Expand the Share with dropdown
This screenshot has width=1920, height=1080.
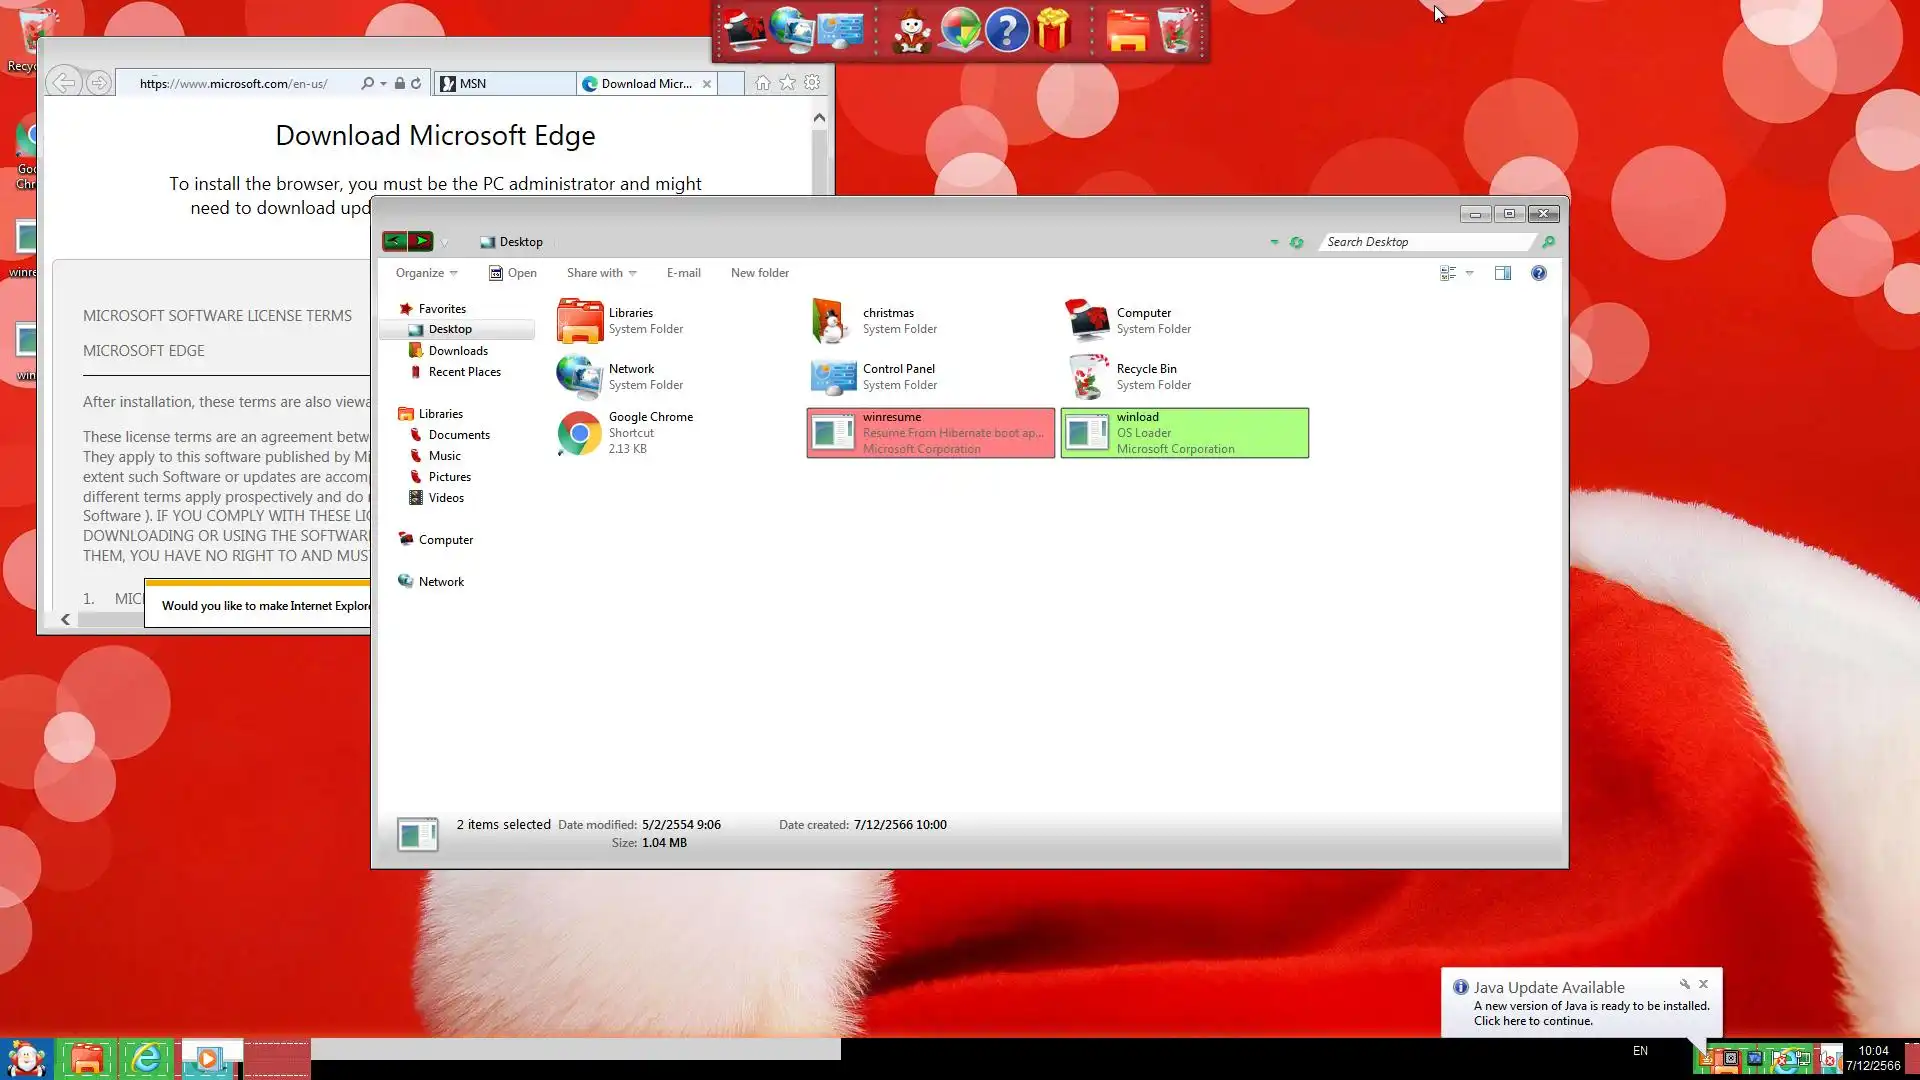(x=601, y=273)
